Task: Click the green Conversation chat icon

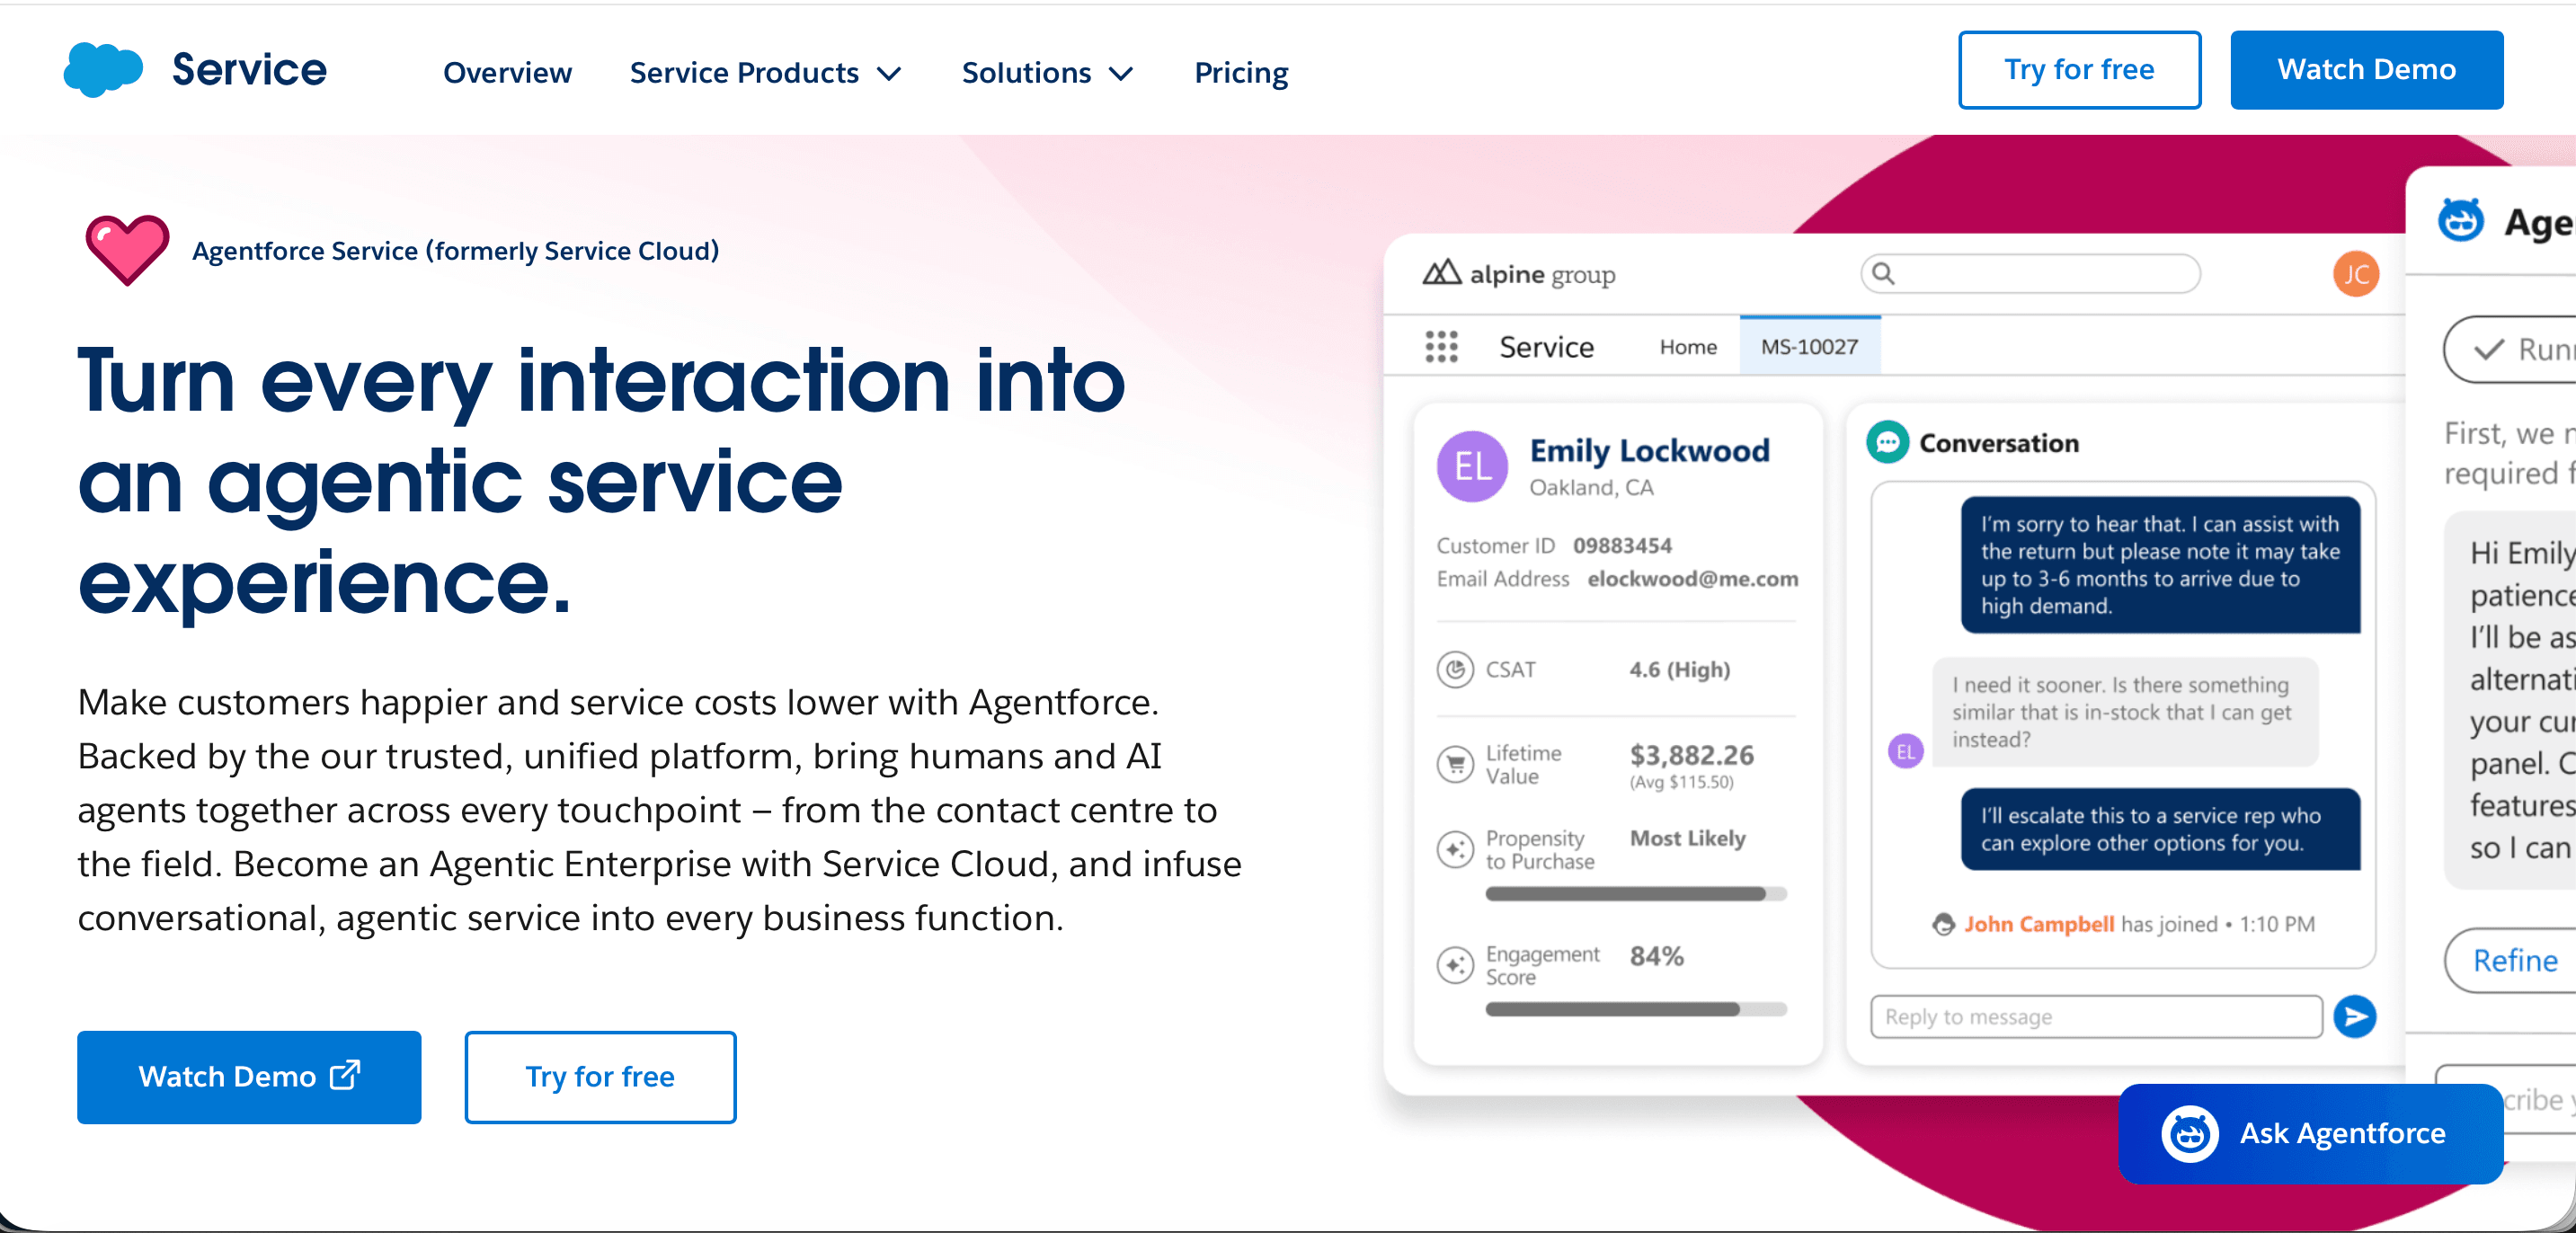Action: pyautogui.click(x=1887, y=442)
